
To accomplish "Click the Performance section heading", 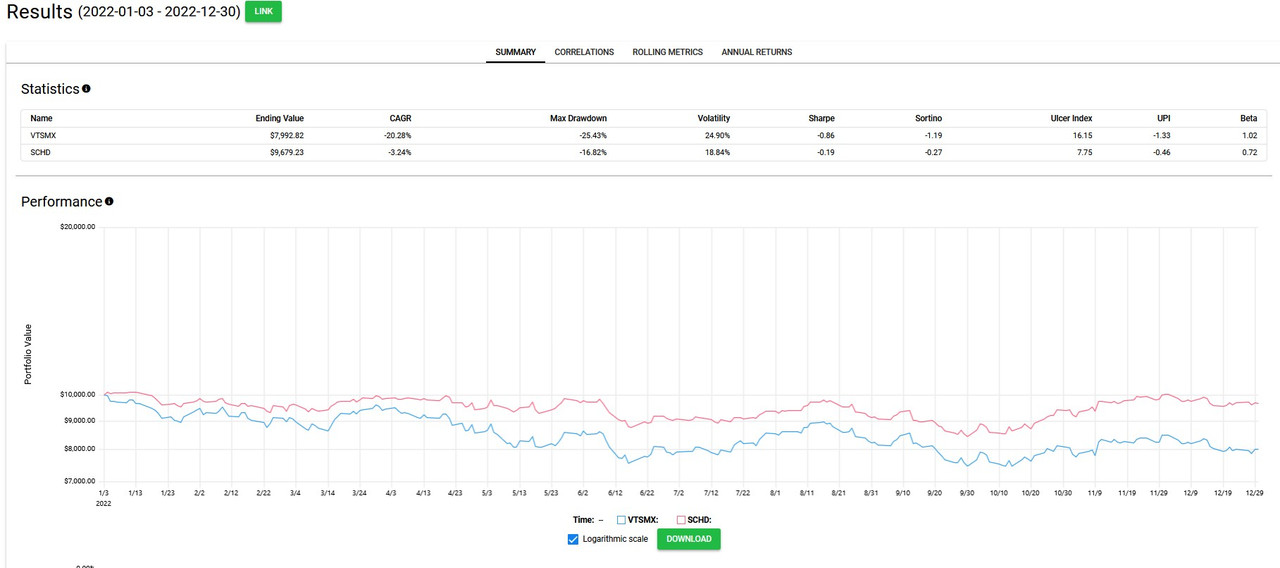I will 62,201.
